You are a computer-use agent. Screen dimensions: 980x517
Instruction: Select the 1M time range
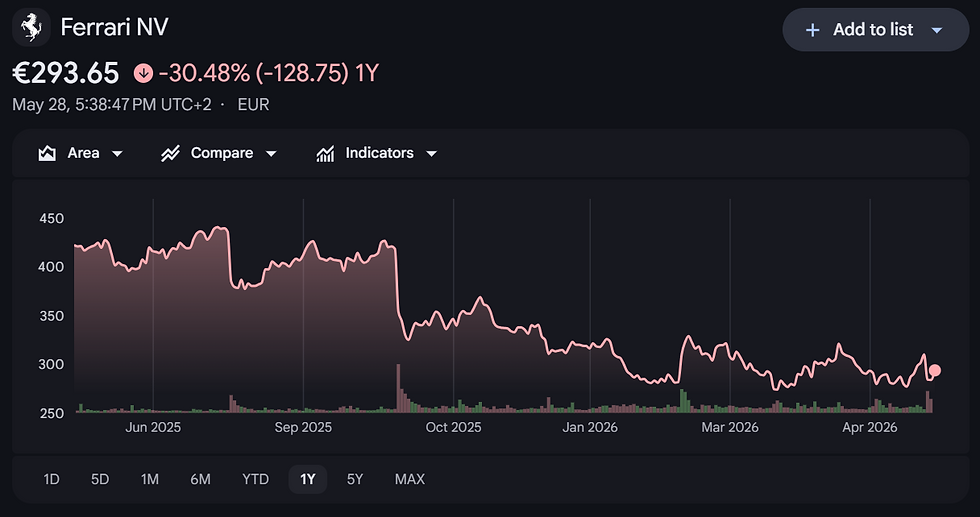[149, 479]
